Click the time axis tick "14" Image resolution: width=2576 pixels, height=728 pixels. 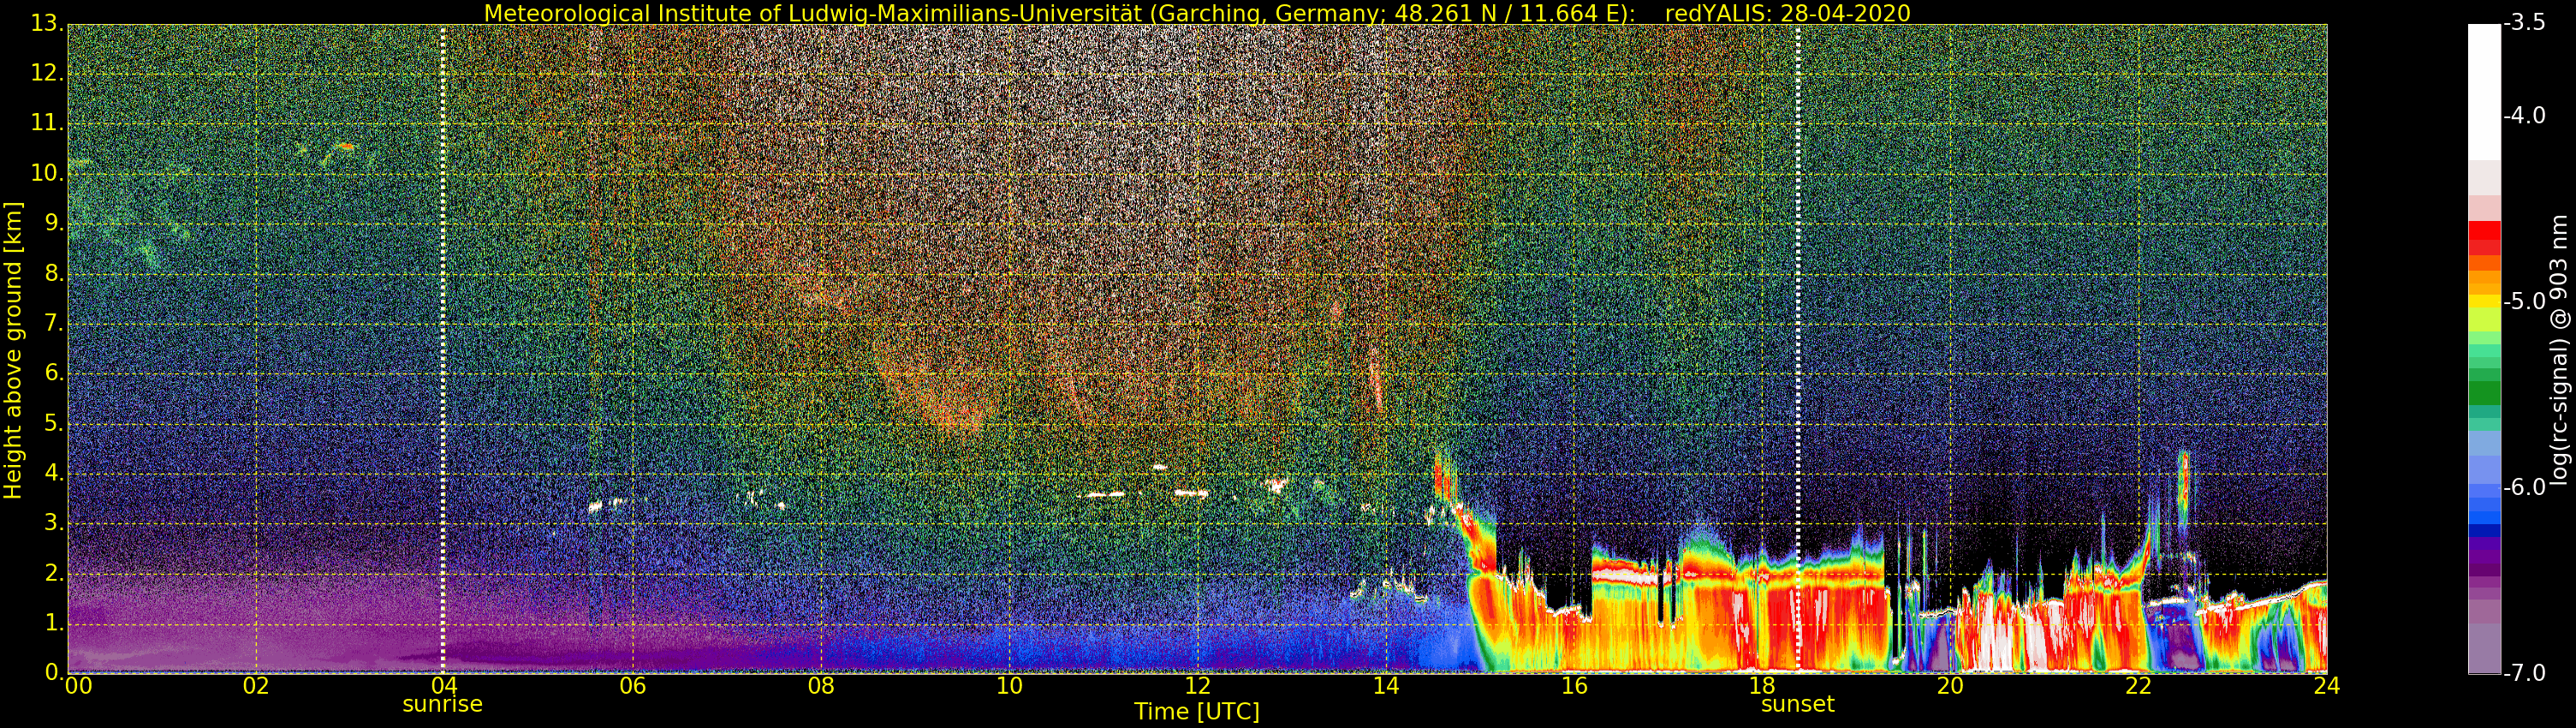tap(1386, 686)
